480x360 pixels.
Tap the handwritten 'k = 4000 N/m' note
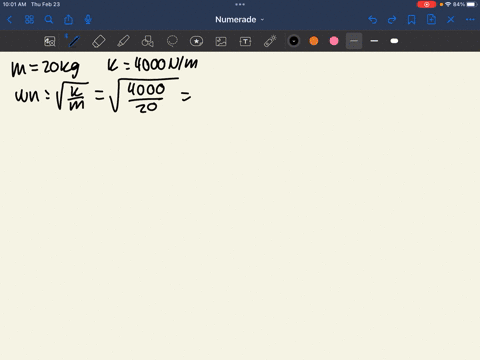click(x=153, y=64)
